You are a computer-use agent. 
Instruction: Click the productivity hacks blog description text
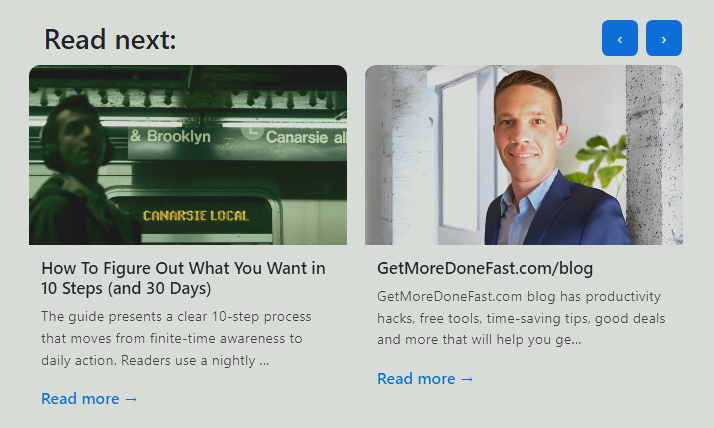click(x=521, y=318)
